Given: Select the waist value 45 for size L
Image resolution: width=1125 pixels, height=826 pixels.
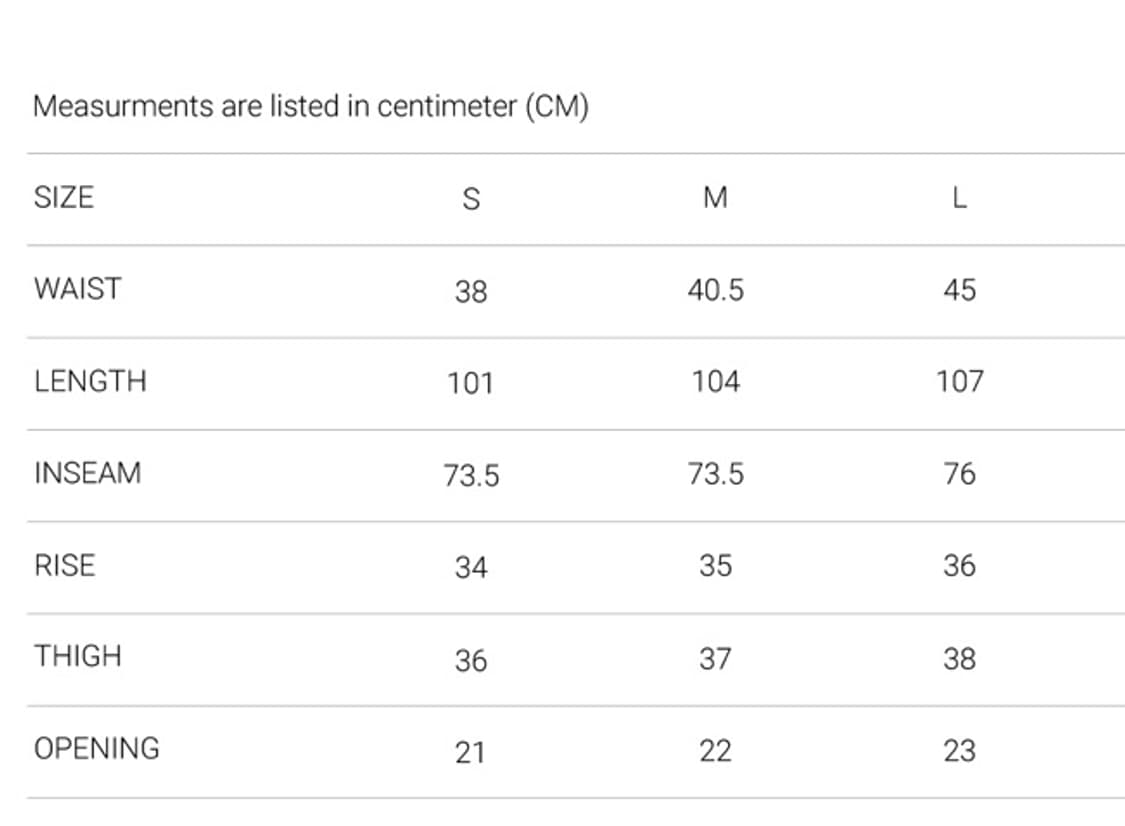Looking at the screenshot, I should tap(959, 291).
